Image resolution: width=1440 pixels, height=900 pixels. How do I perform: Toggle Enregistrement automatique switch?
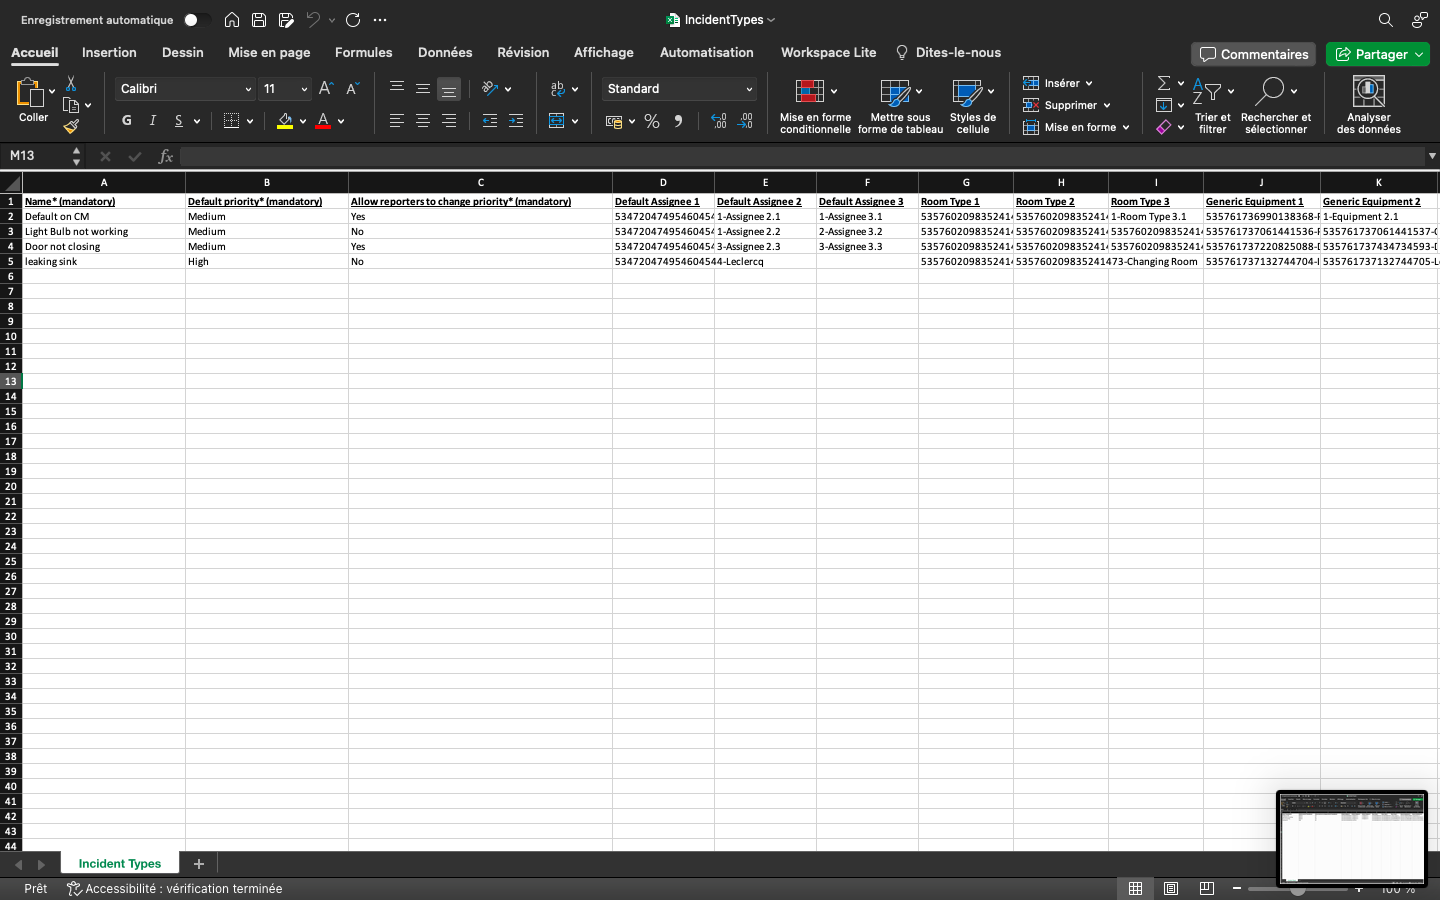point(196,20)
